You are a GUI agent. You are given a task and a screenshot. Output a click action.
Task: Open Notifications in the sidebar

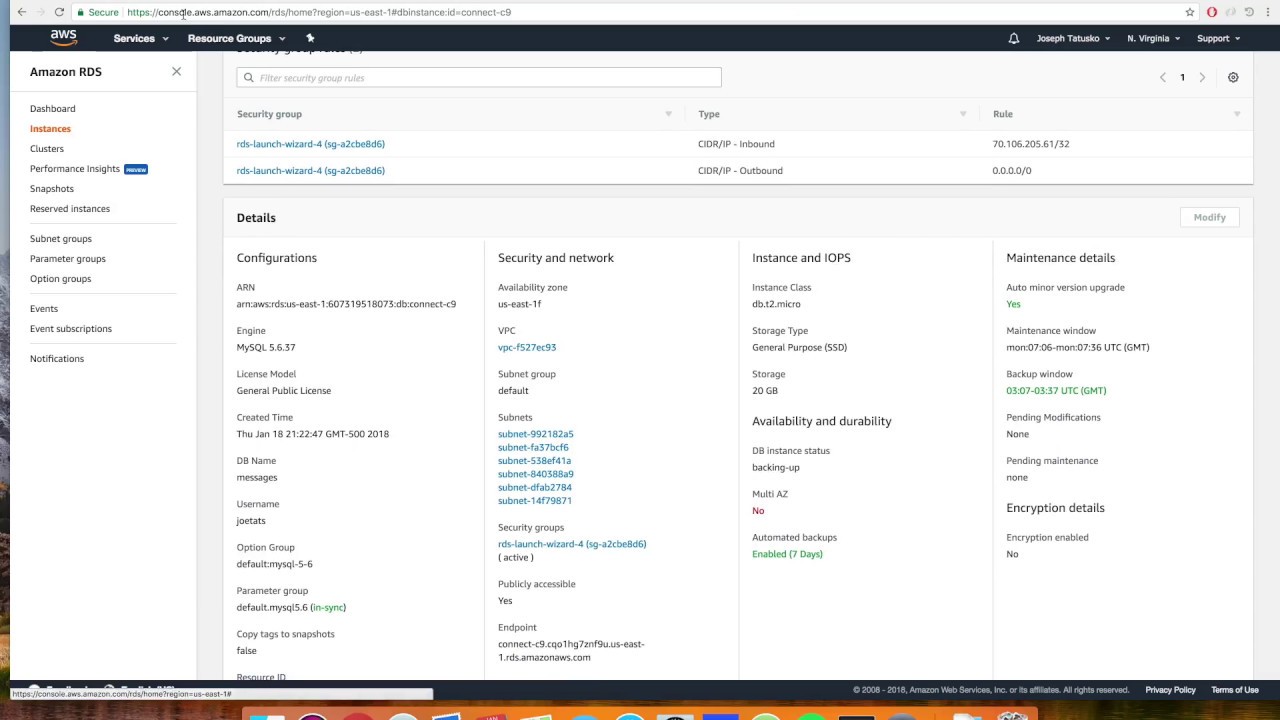pyautogui.click(x=57, y=358)
